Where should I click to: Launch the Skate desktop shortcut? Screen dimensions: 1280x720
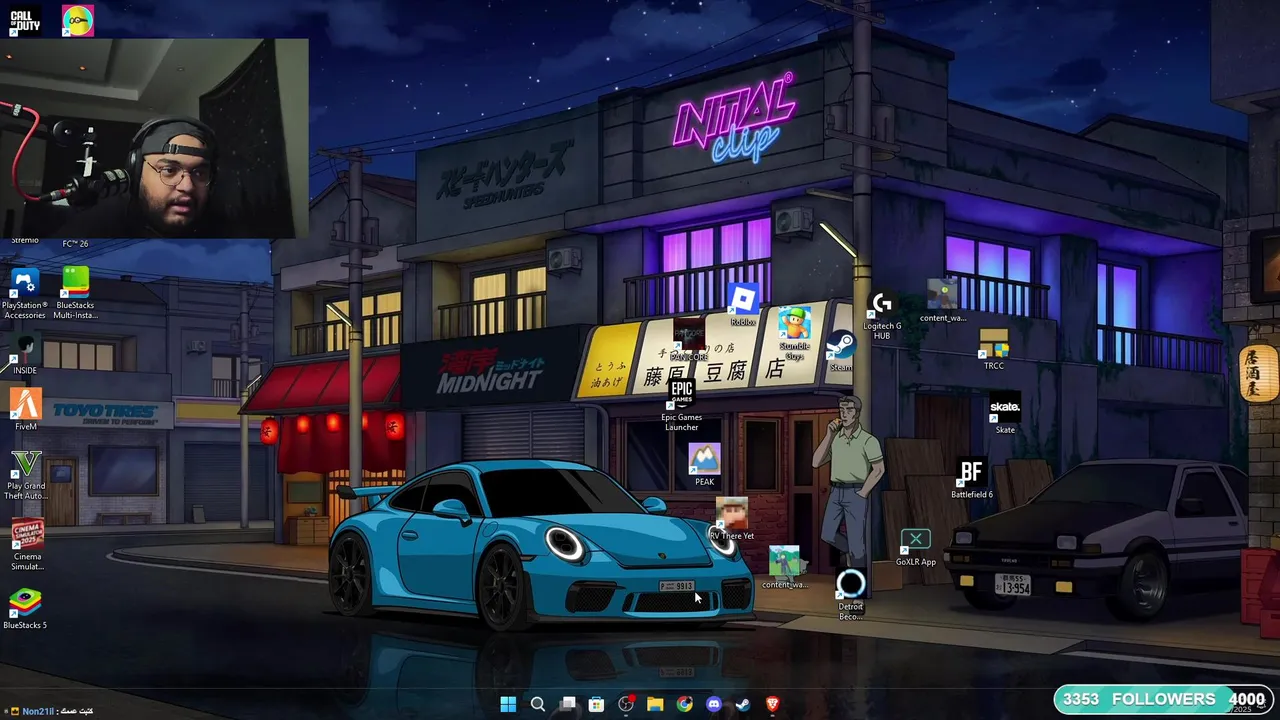click(x=1004, y=414)
